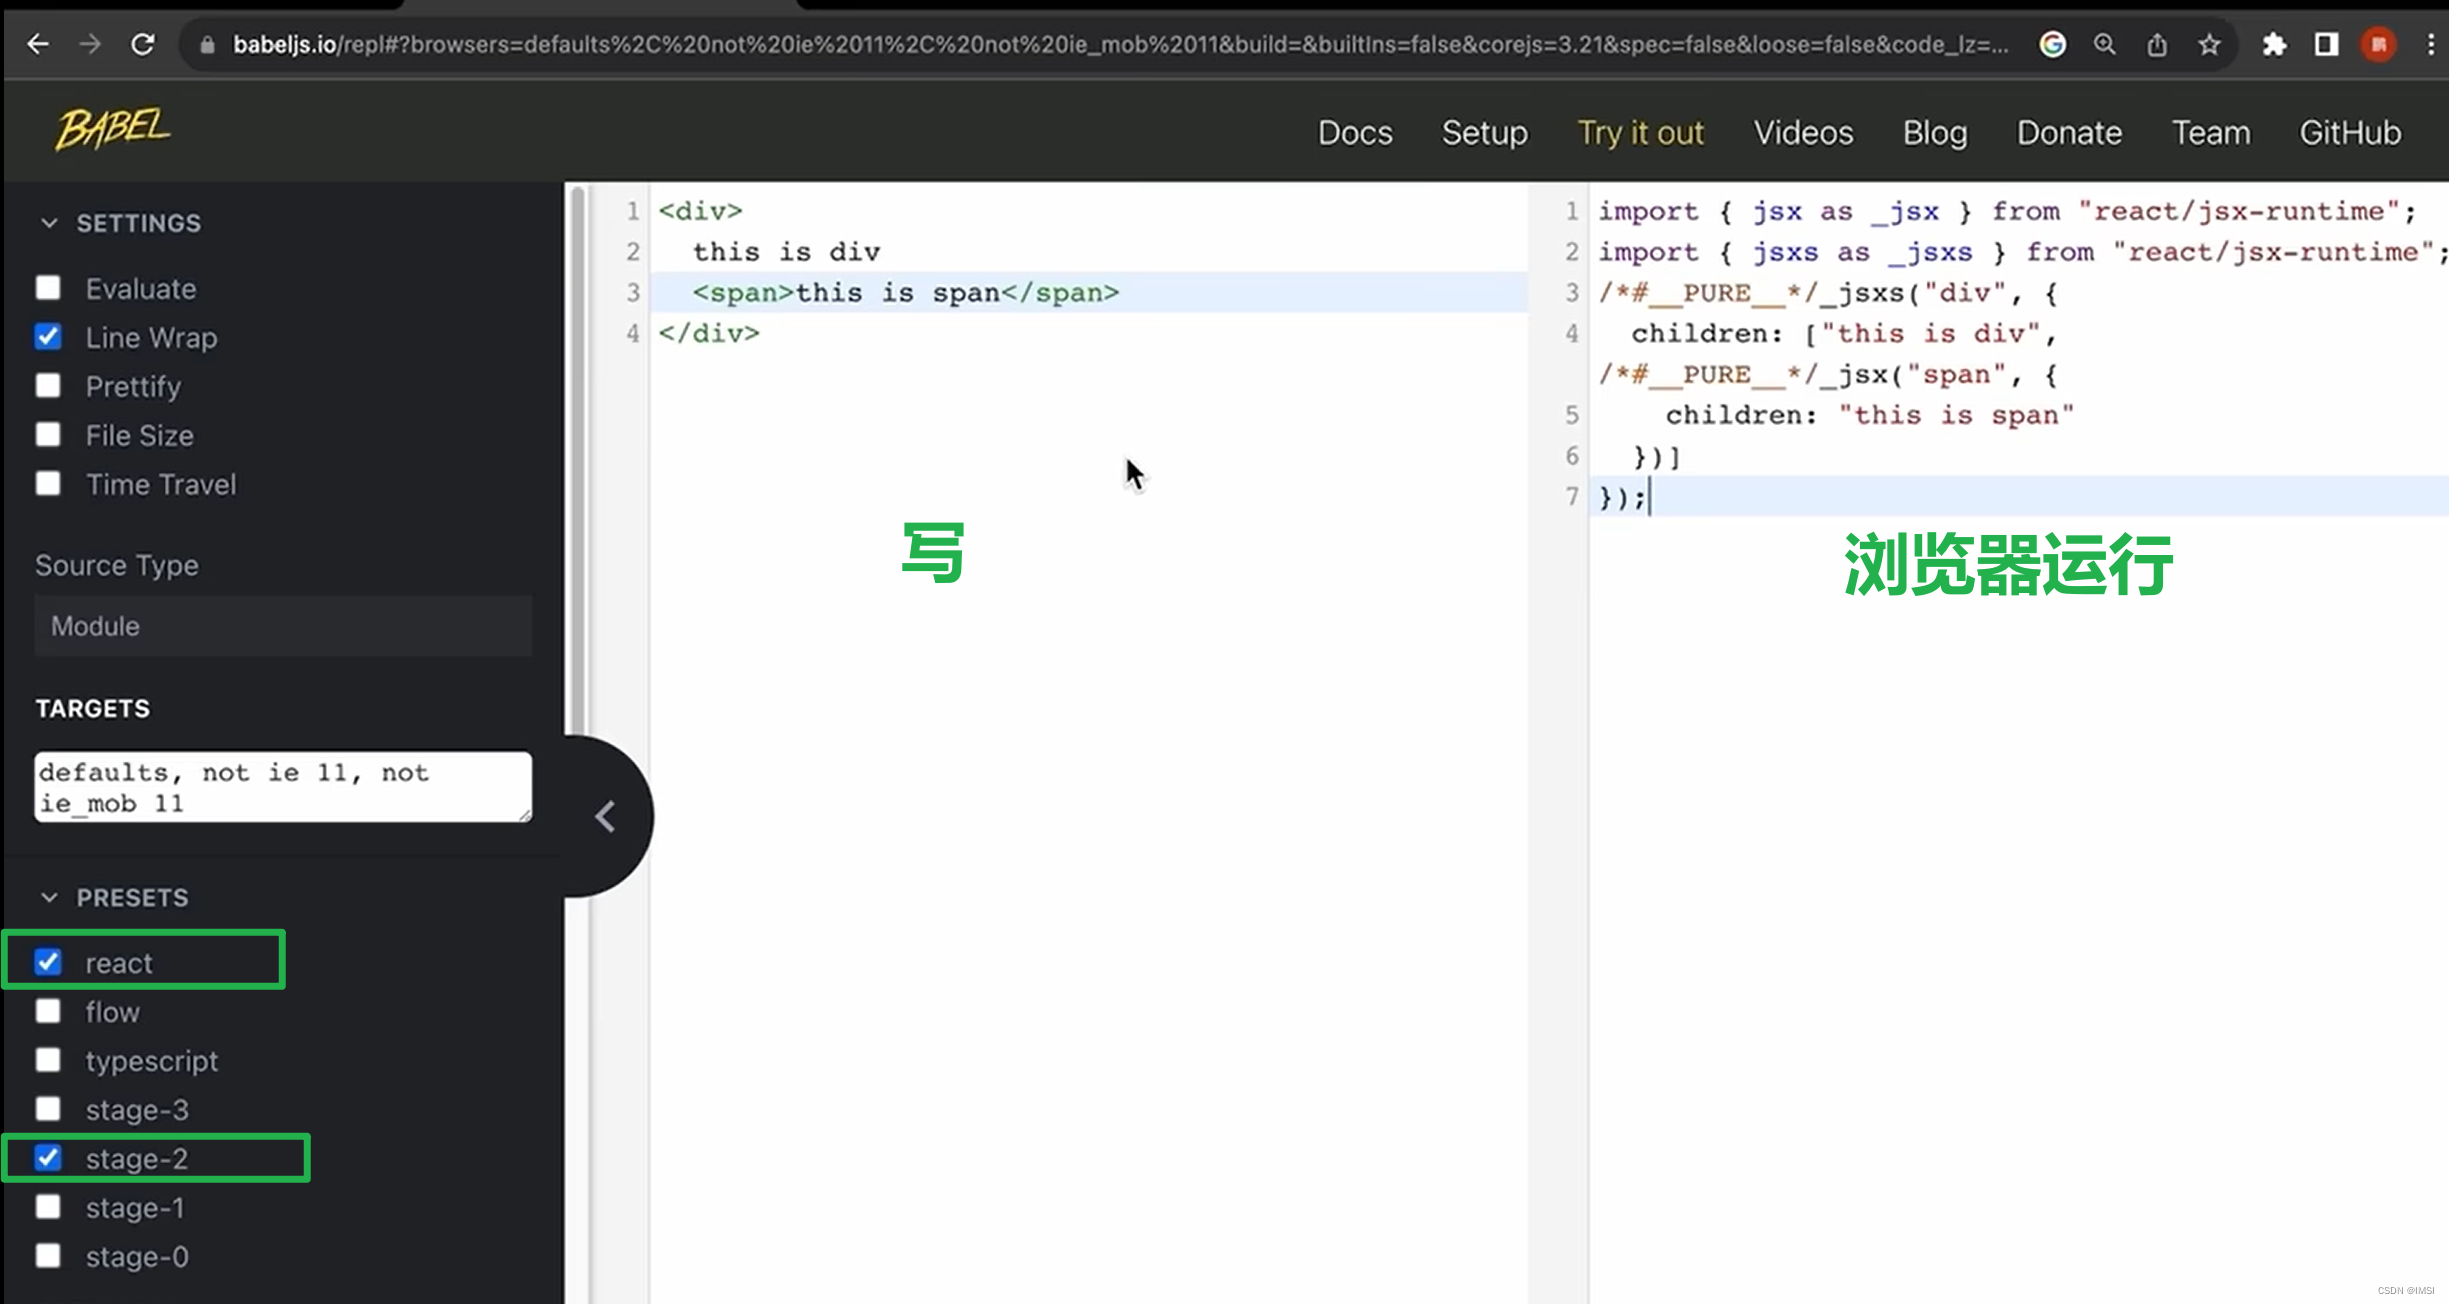This screenshot has height=1304, width=2449.
Task: Open the Source Type dropdown
Action: pyautogui.click(x=283, y=625)
